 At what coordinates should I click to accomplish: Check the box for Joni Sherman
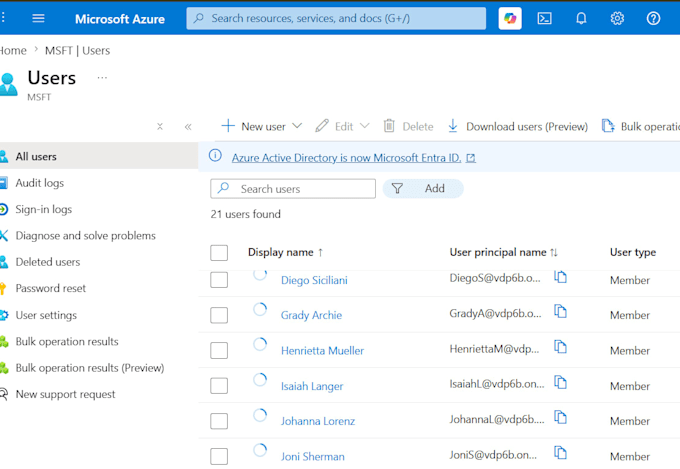coord(219,456)
